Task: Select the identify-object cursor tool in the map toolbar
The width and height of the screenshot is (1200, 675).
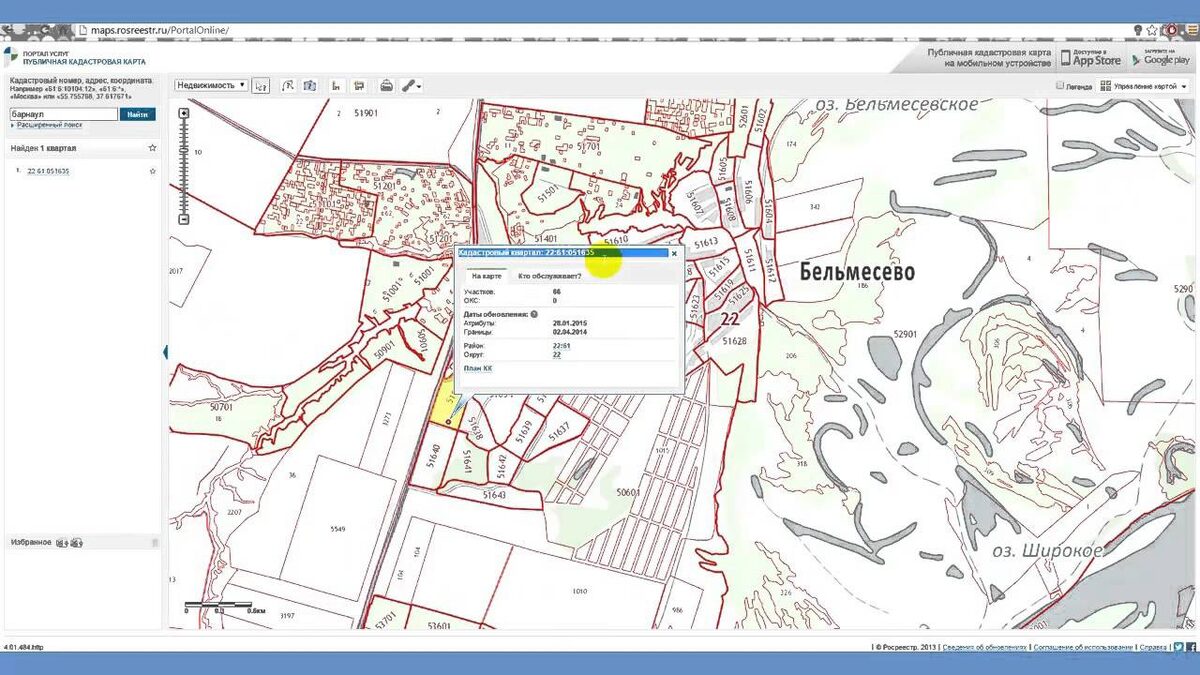Action: (261, 85)
